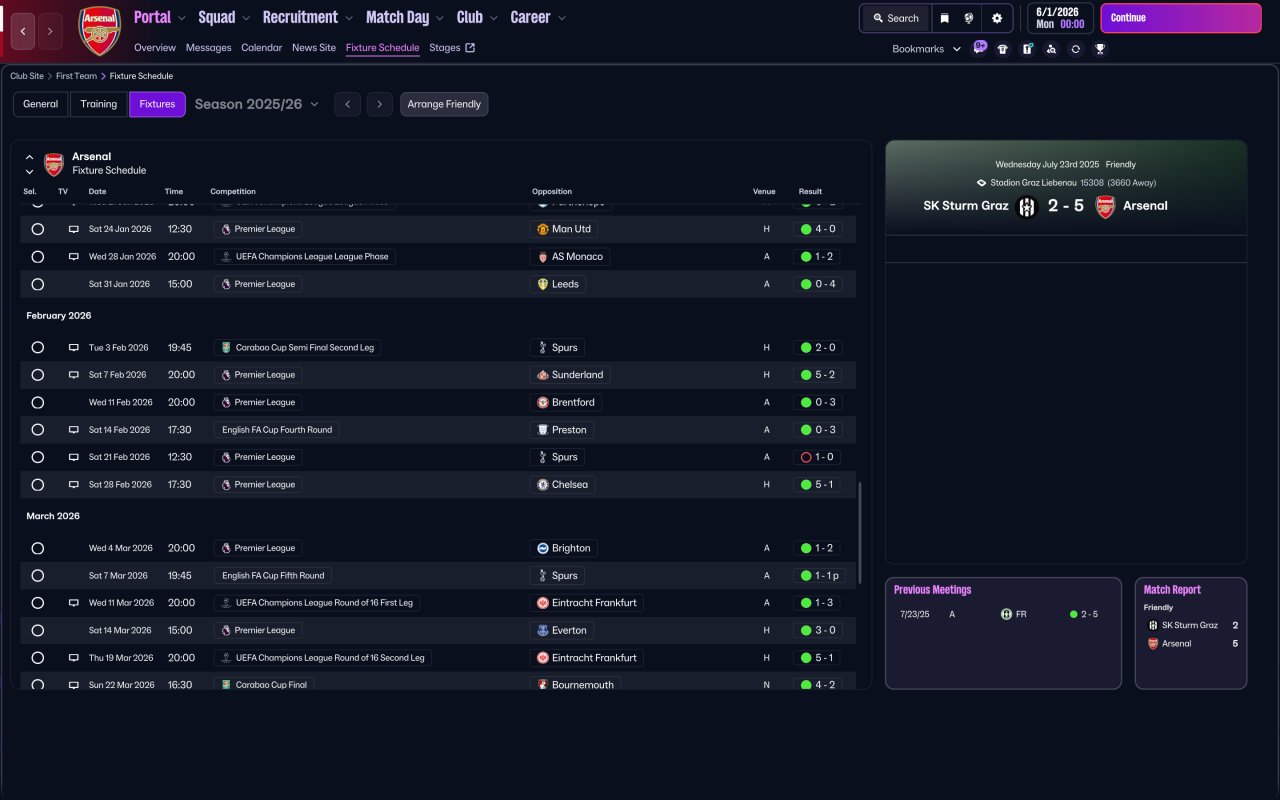The image size is (1280, 800).
Task: Expand the Bookmarks dropdown
Action: point(927,49)
